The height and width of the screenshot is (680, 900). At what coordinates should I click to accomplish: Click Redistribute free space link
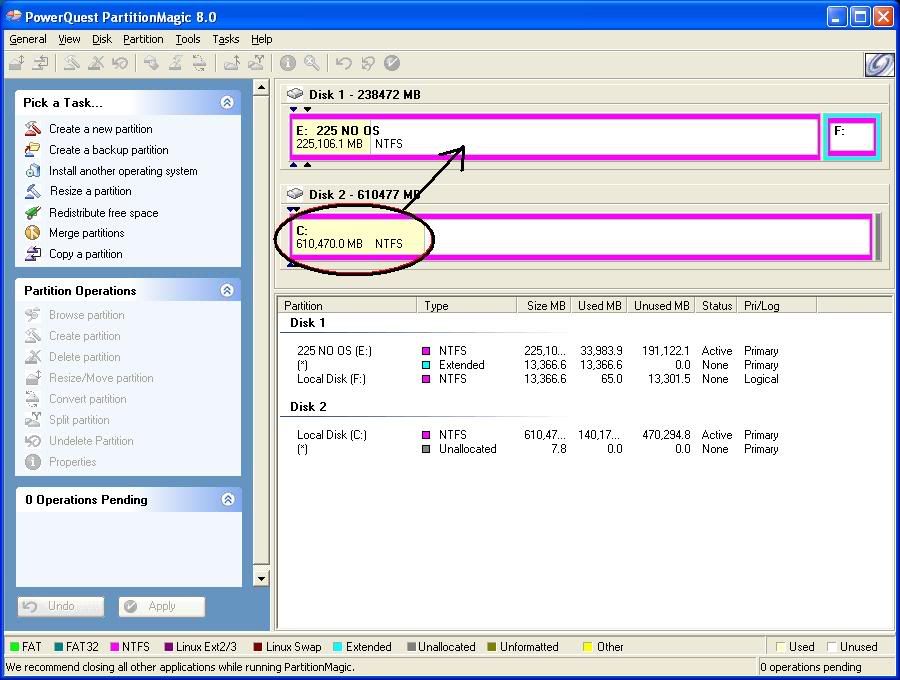point(103,212)
